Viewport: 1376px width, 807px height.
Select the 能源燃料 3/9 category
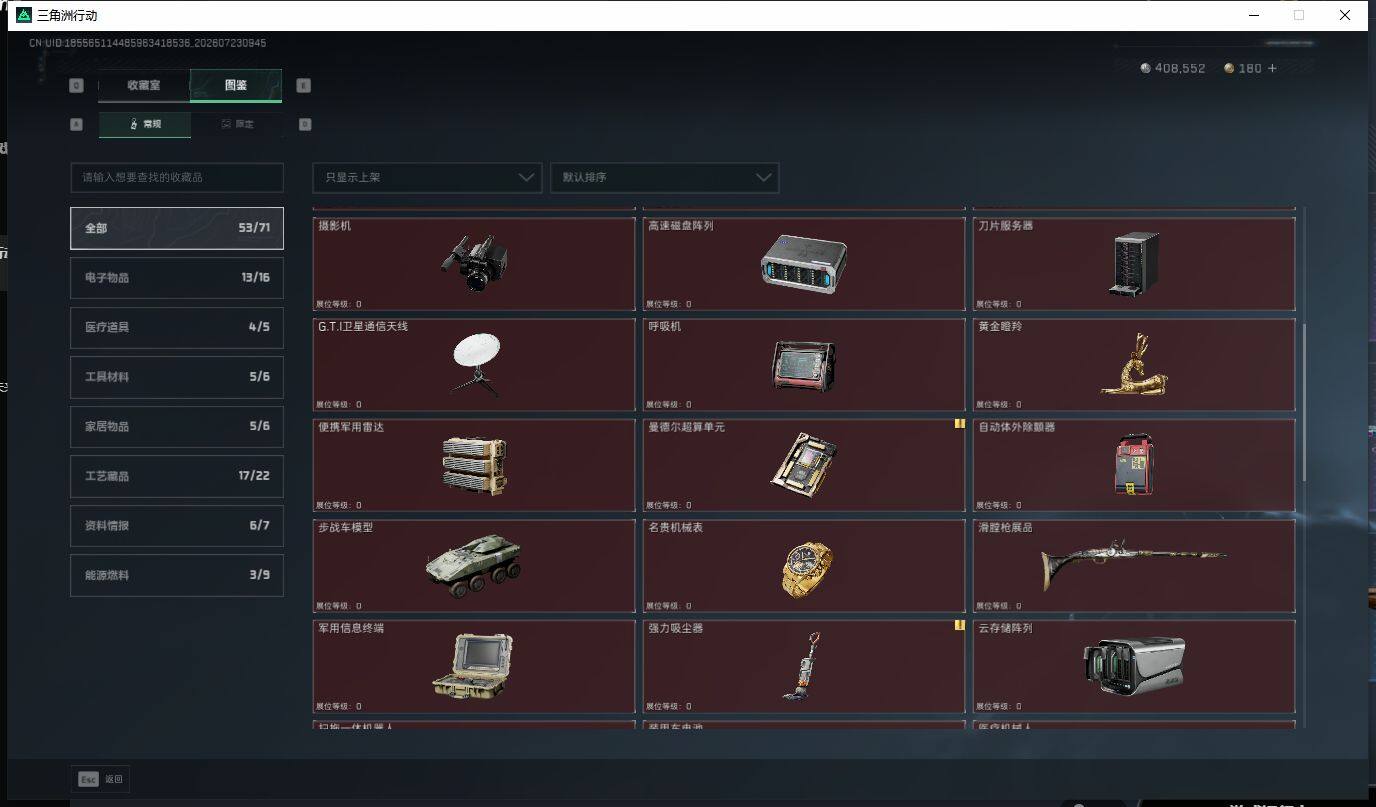(x=177, y=575)
